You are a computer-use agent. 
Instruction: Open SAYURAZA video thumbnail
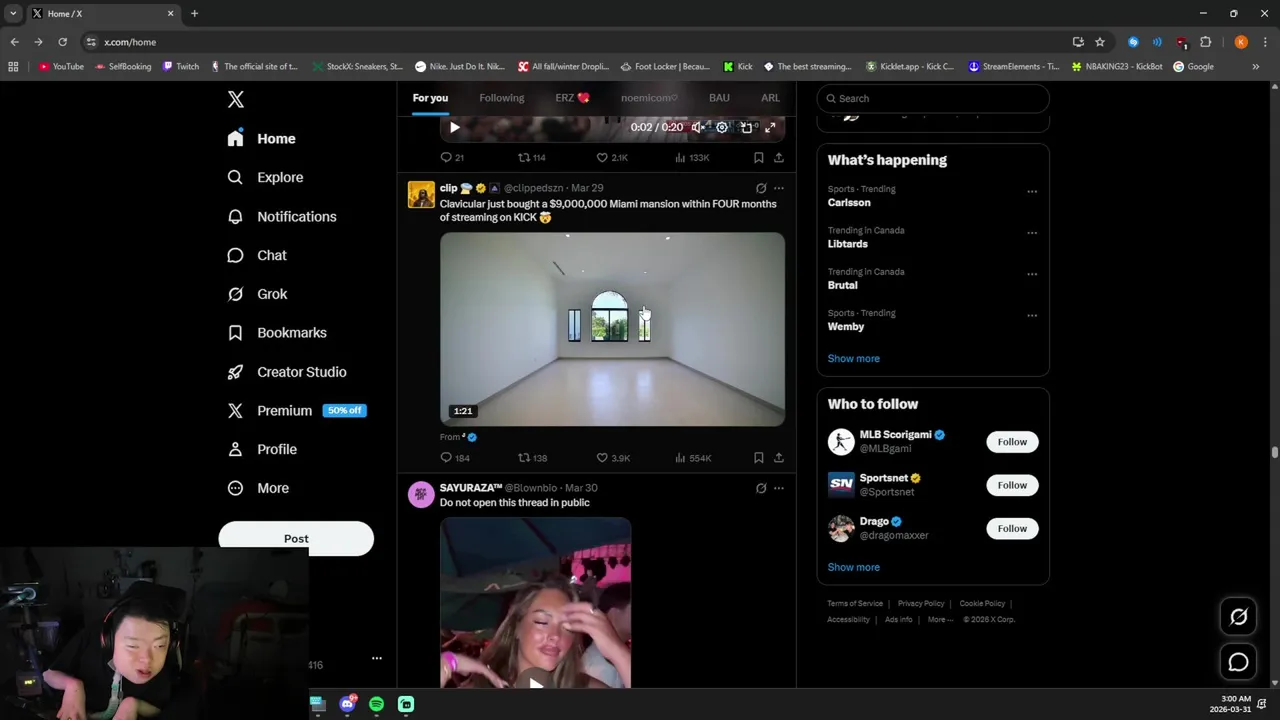pos(535,602)
